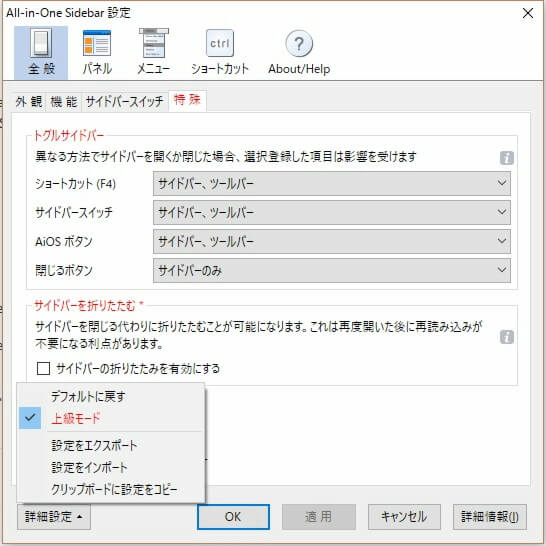The width and height of the screenshot is (546, 546).
Task: Select the 特殊 tab
Action: [187, 100]
